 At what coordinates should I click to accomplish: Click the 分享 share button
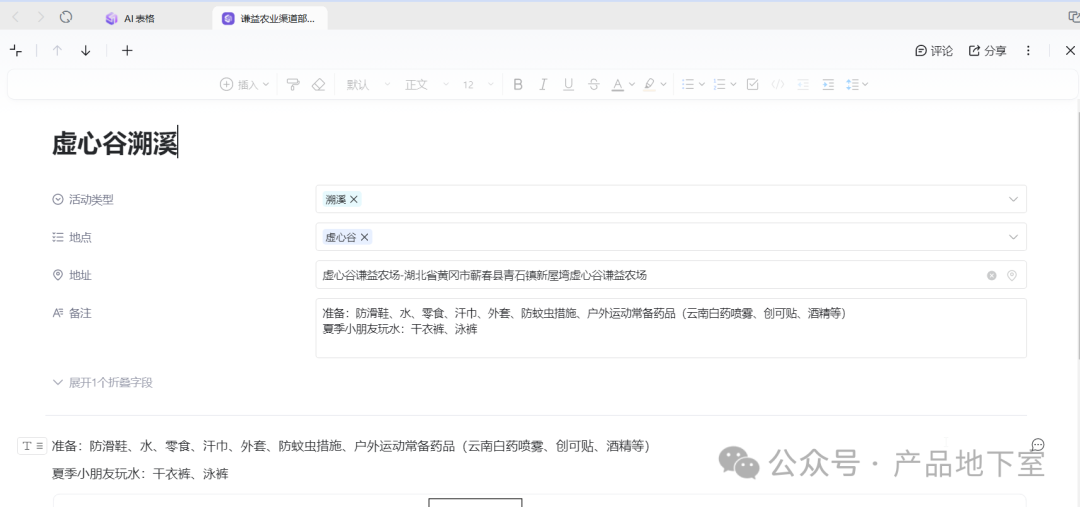point(987,51)
